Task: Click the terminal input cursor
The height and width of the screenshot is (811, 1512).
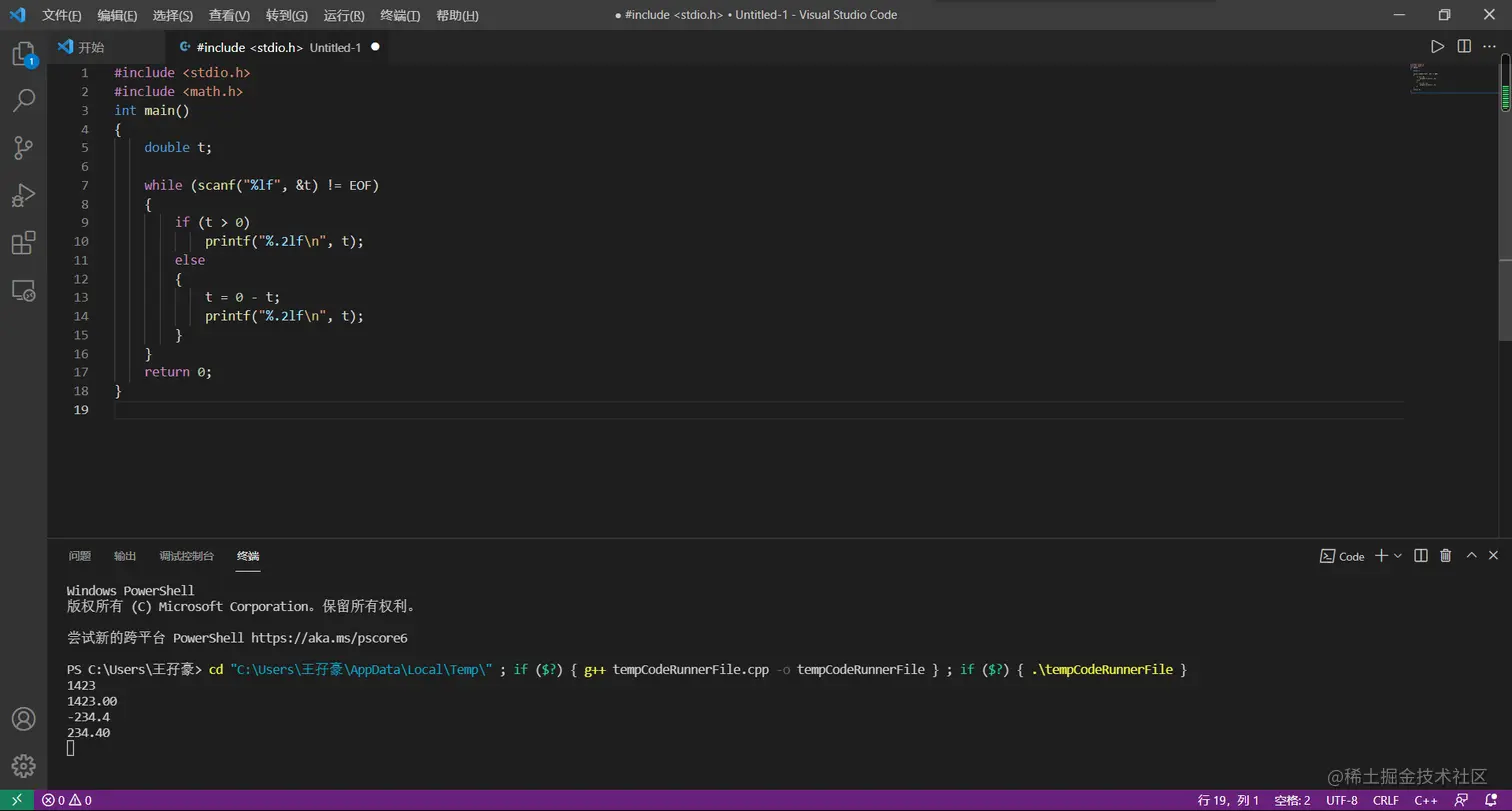Action: (x=70, y=748)
